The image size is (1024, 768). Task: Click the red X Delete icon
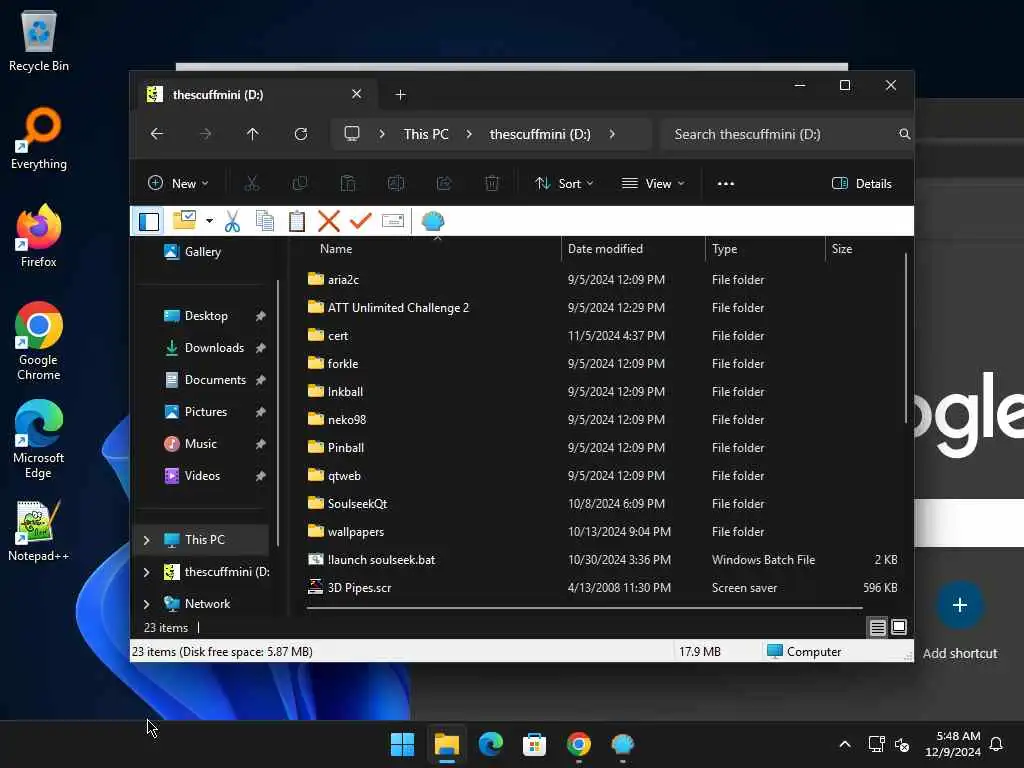(328, 221)
